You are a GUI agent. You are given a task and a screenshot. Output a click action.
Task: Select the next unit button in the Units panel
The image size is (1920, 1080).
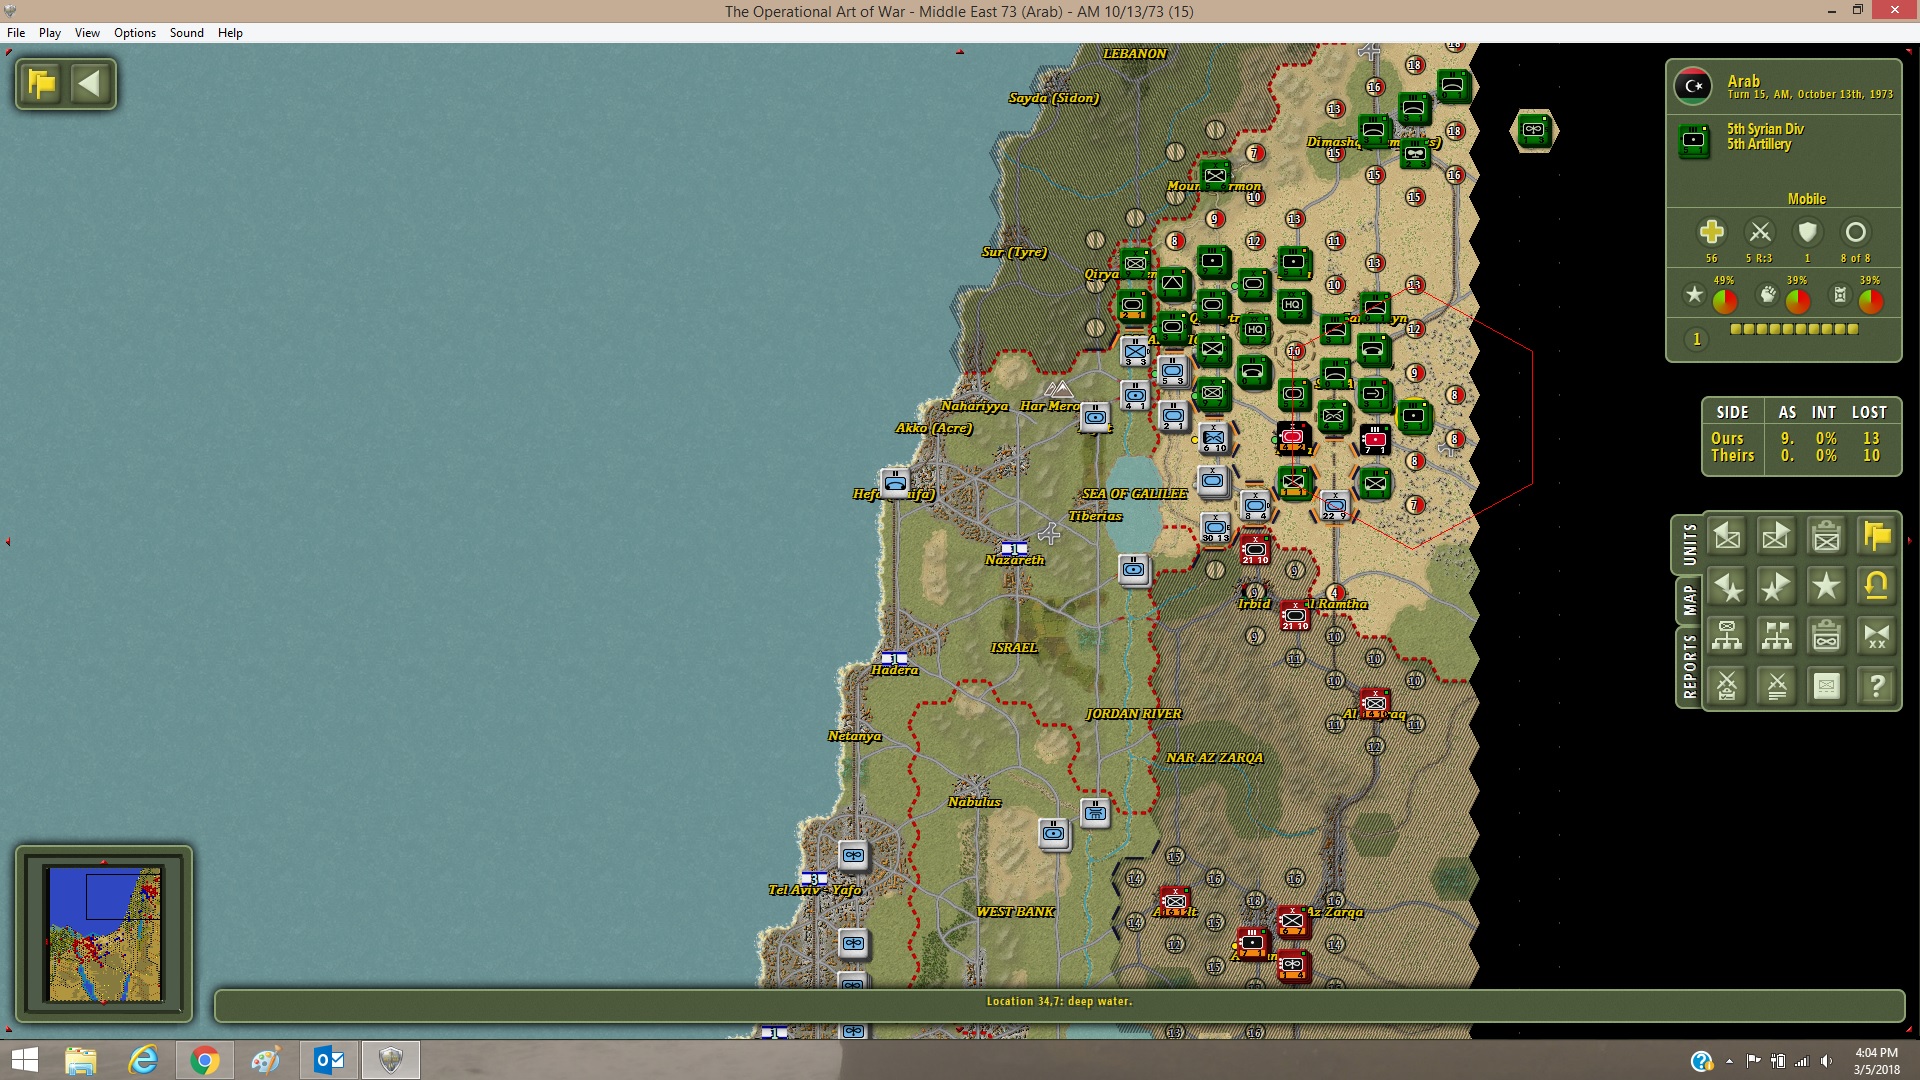1777,537
